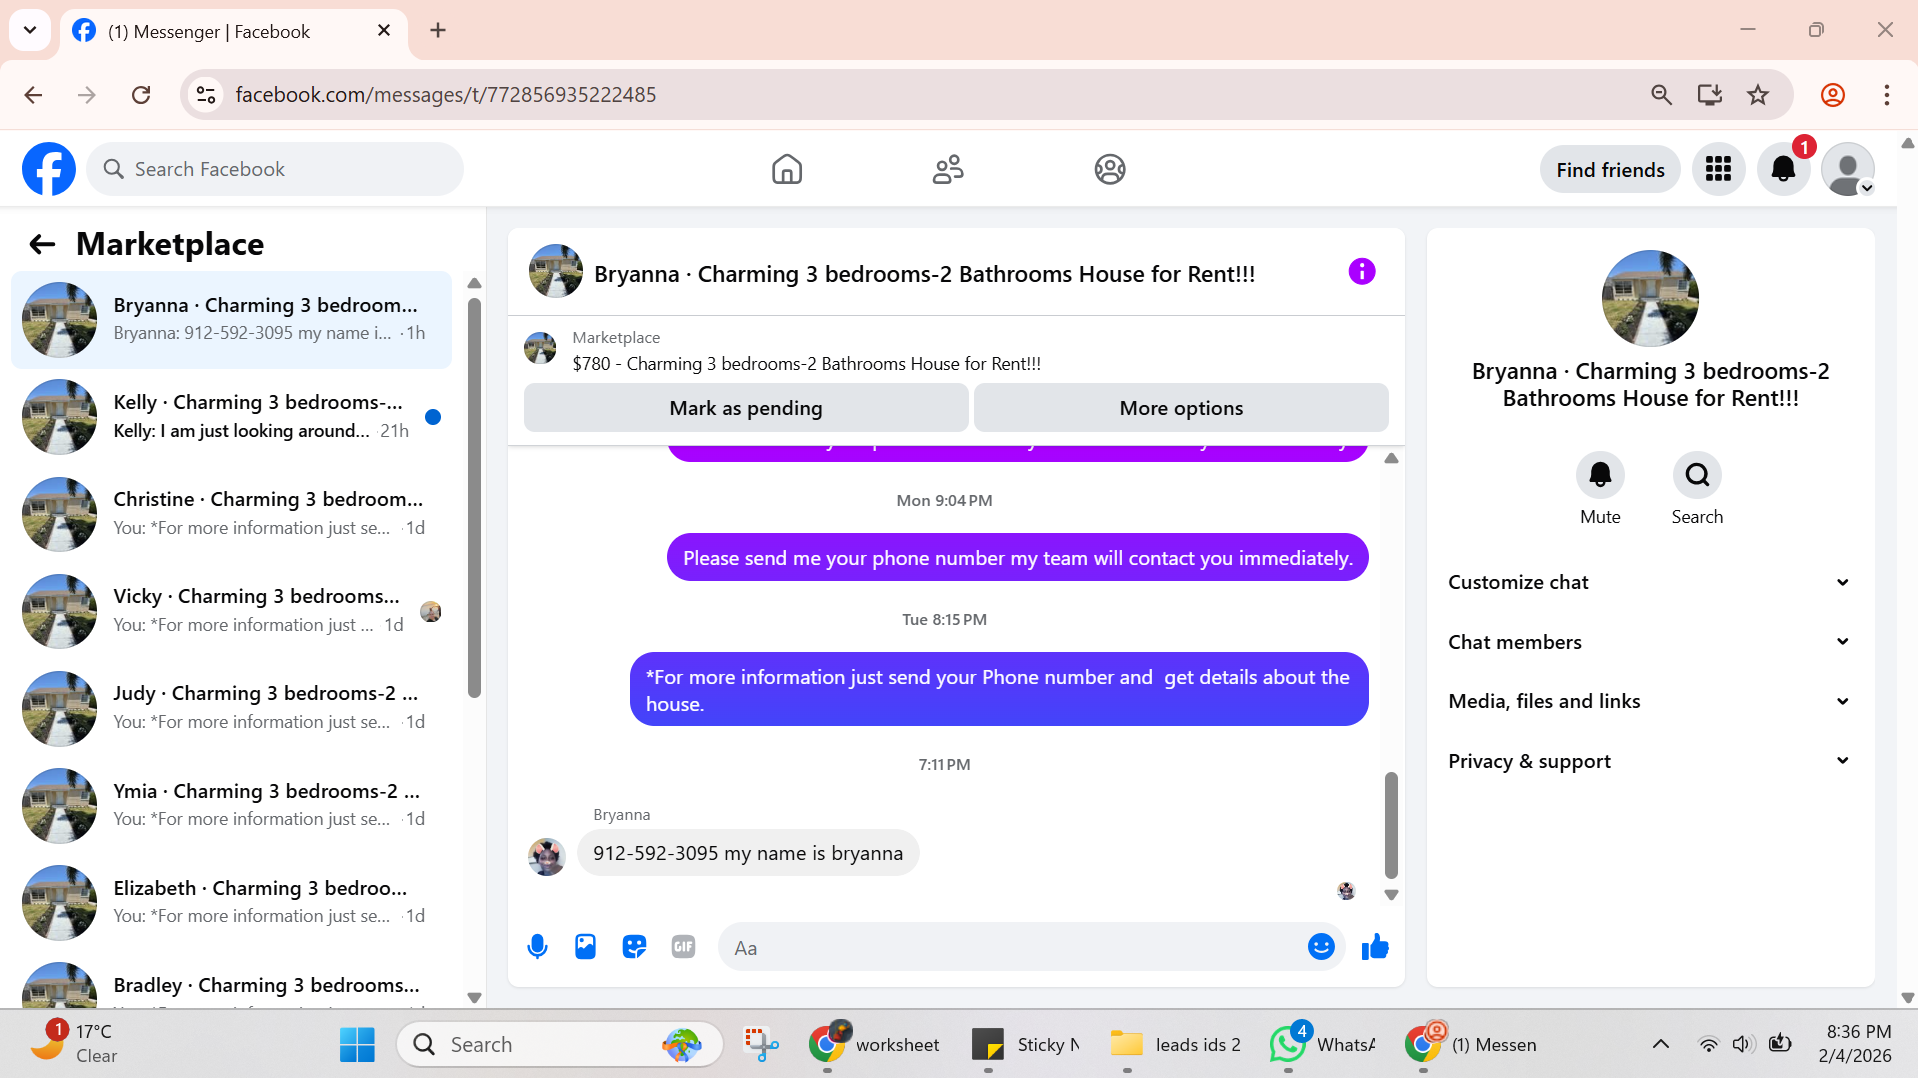Open the Friends icon in top navigation
The width and height of the screenshot is (1918, 1078).
pos(948,169)
